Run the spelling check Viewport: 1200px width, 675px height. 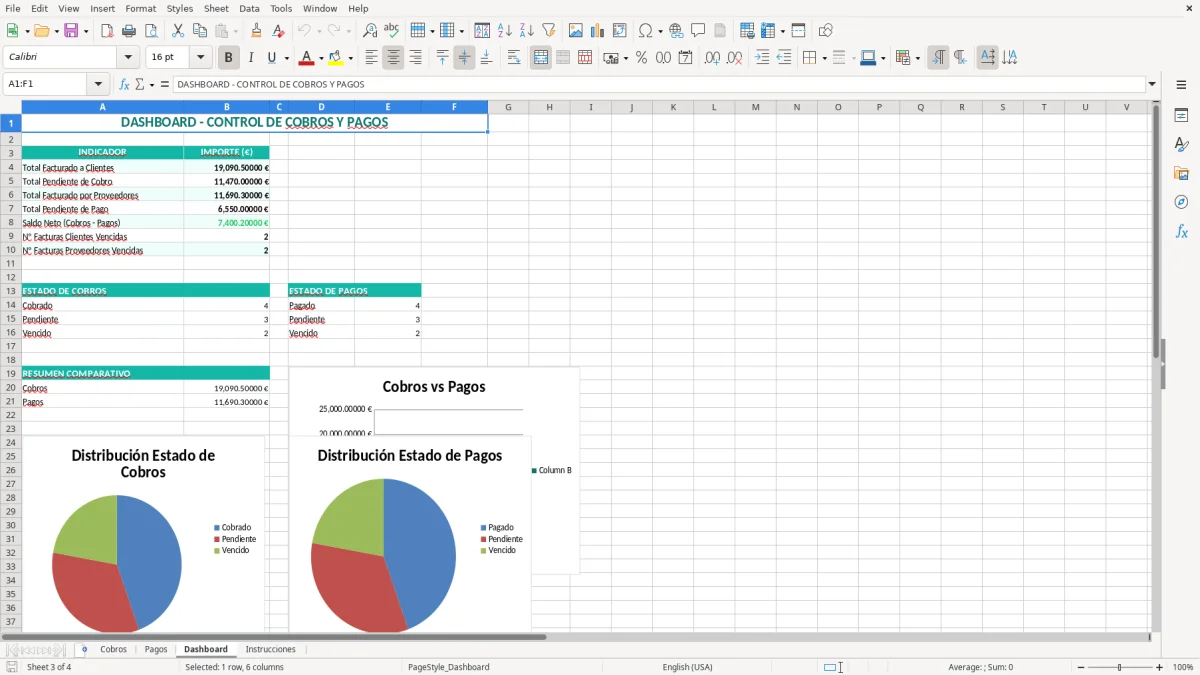392,31
